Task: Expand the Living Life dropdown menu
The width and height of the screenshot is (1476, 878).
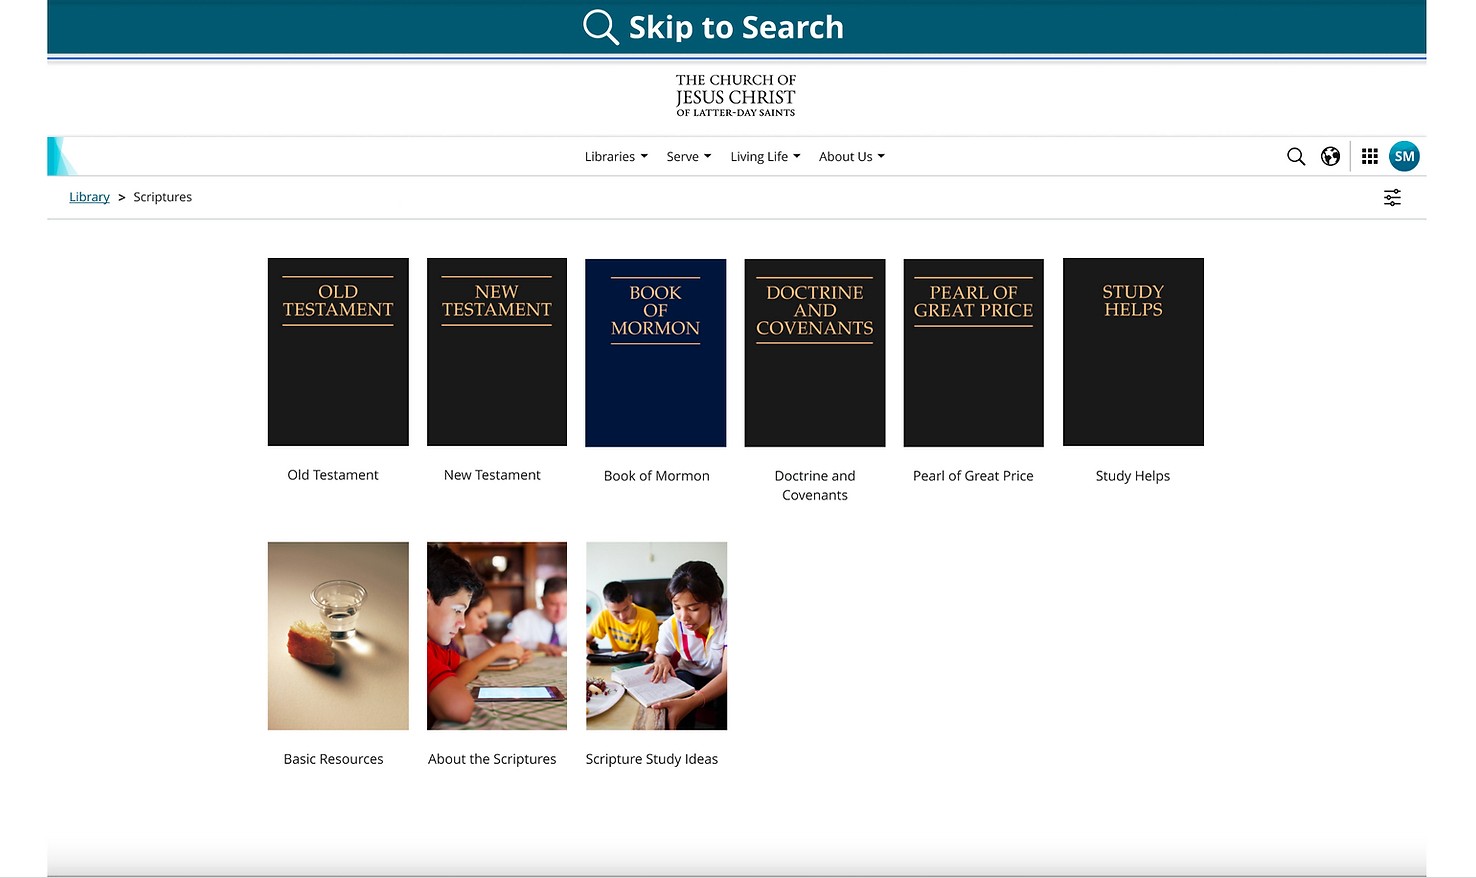Action: (x=765, y=157)
